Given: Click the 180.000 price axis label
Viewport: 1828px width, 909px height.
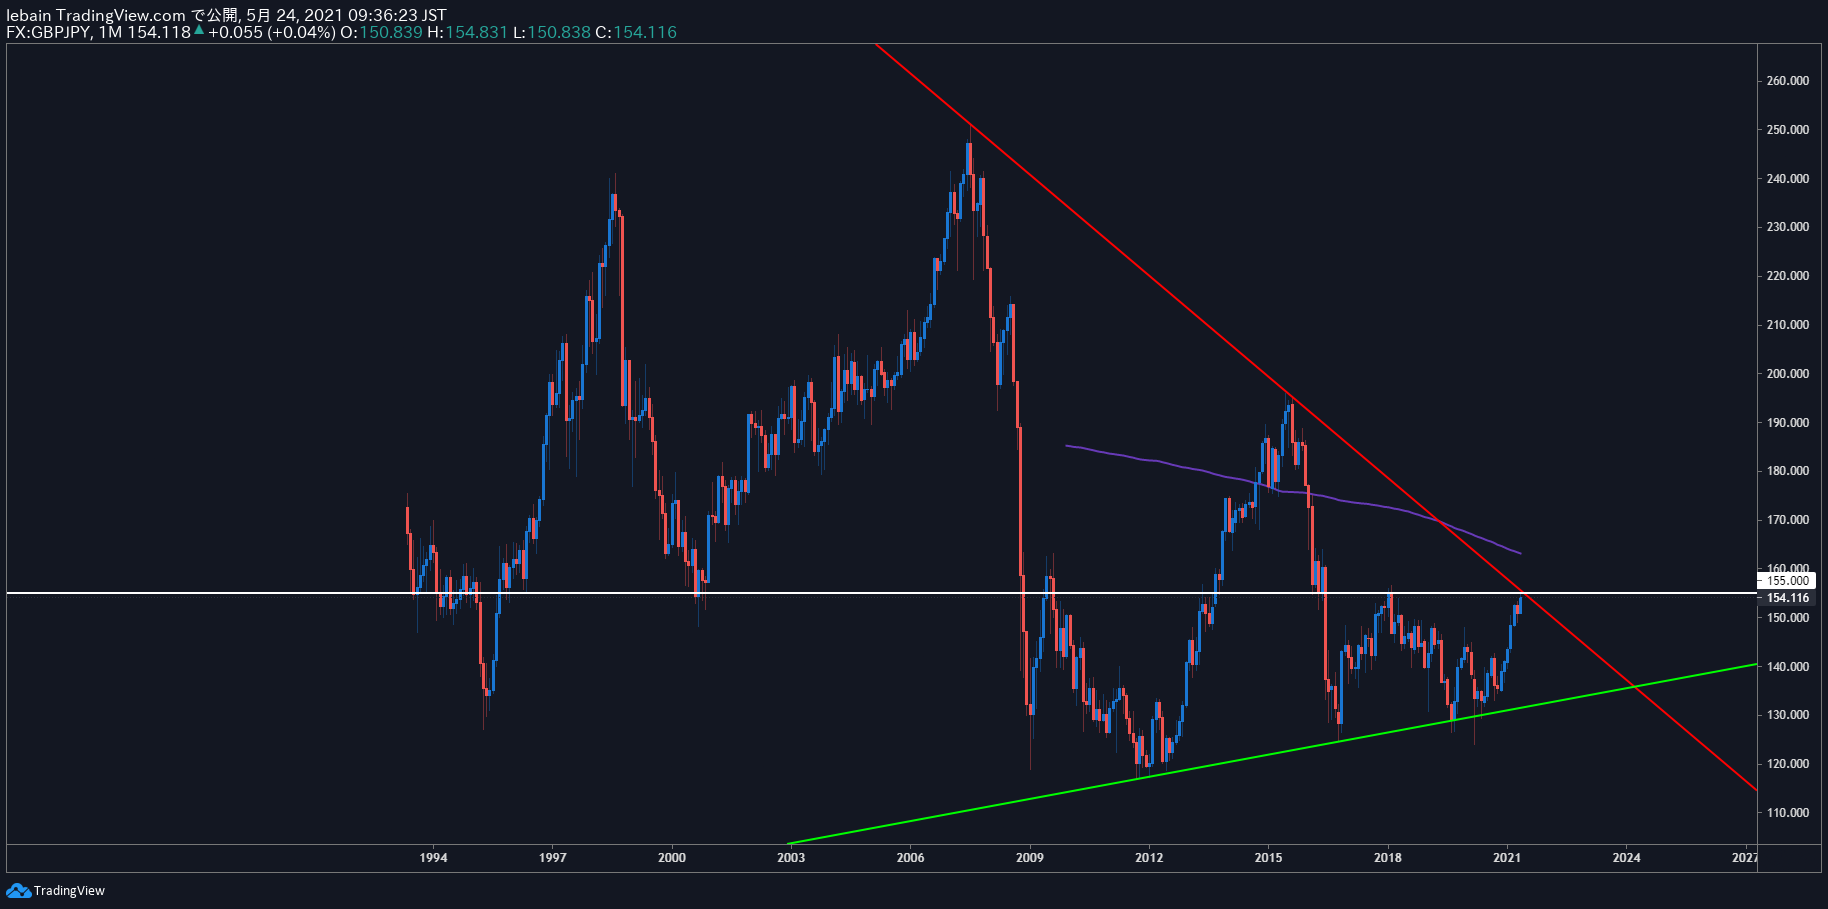Looking at the screenshot, I should click(x=1788, y=471).
